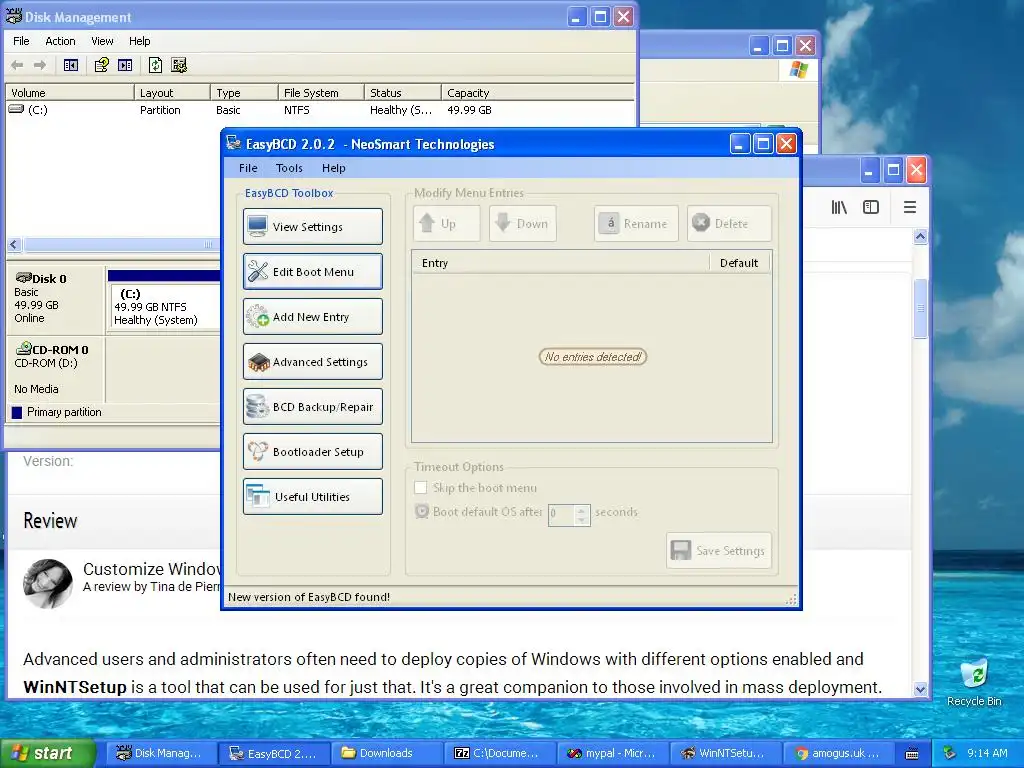This screenshot has height=768, width=1024.
Task: Open View Settings in EasyBCD Toolbox
Action: point(313,227)
